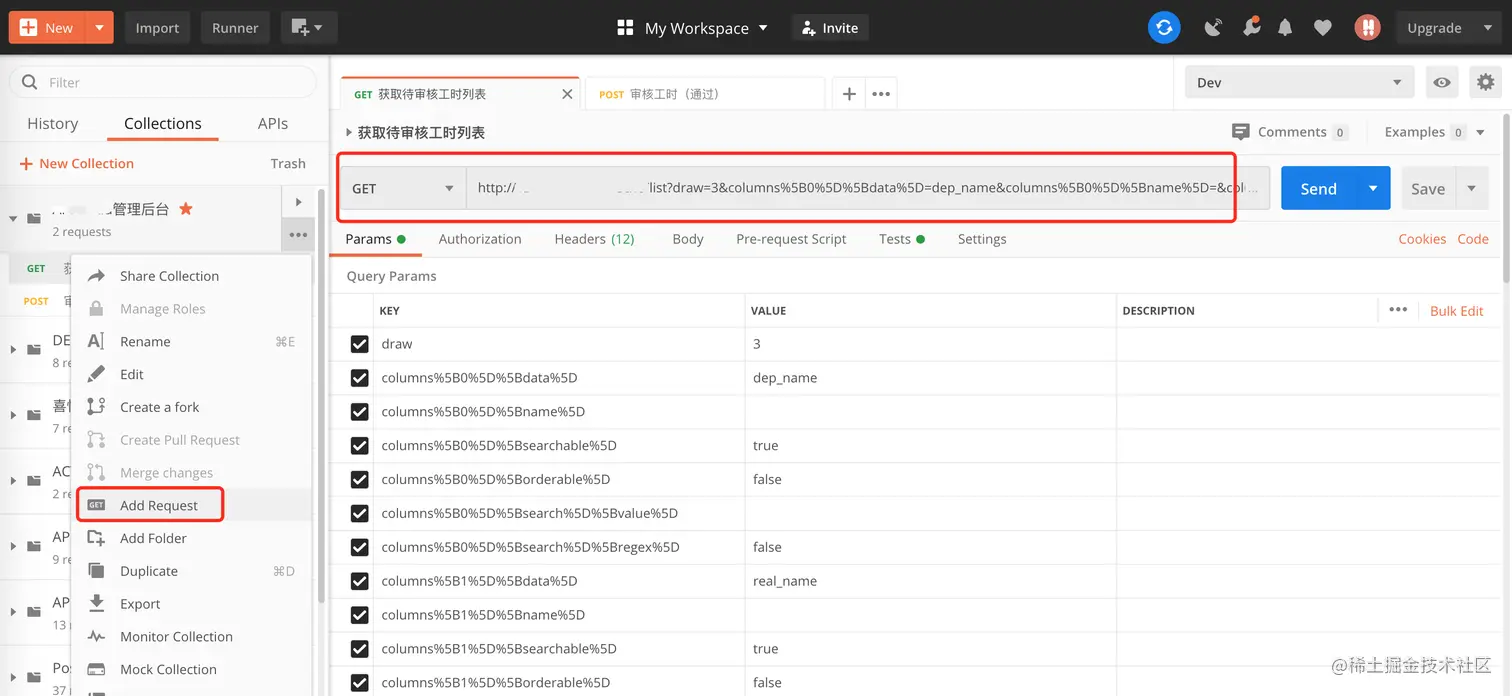Open the notifications bell
Viewport: 1512px width, 696px height.
pos(1286,28)
